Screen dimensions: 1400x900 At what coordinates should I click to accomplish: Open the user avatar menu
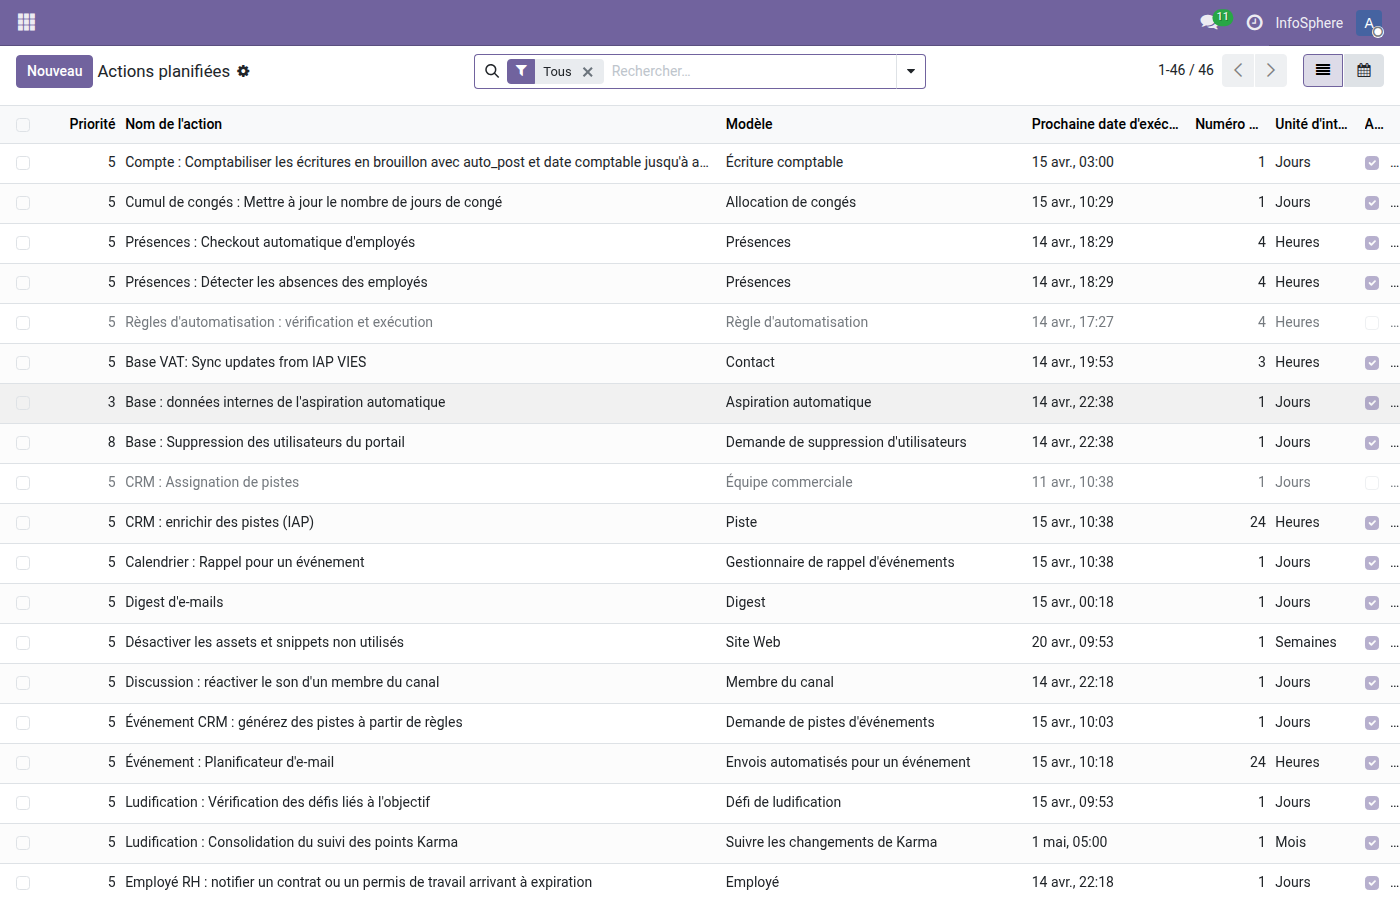[x=1368, y=22]
